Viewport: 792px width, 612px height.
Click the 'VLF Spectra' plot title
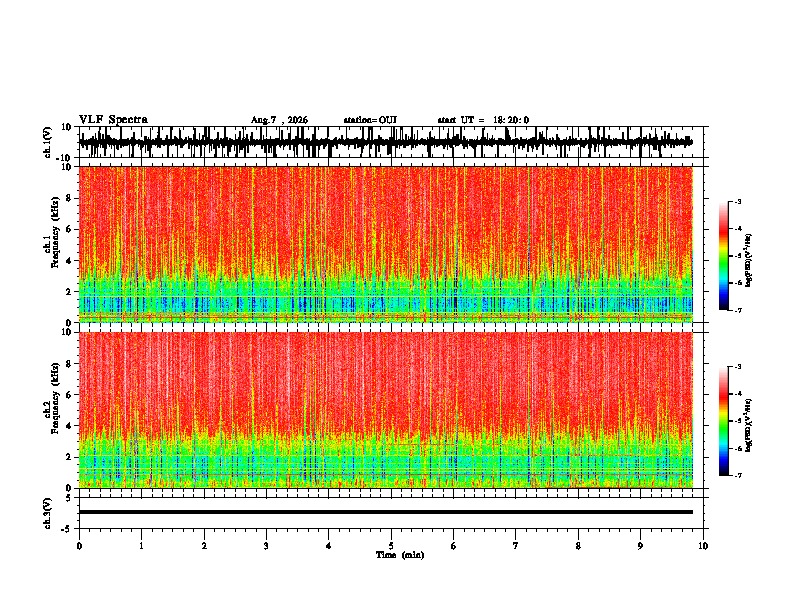(113, 120)
